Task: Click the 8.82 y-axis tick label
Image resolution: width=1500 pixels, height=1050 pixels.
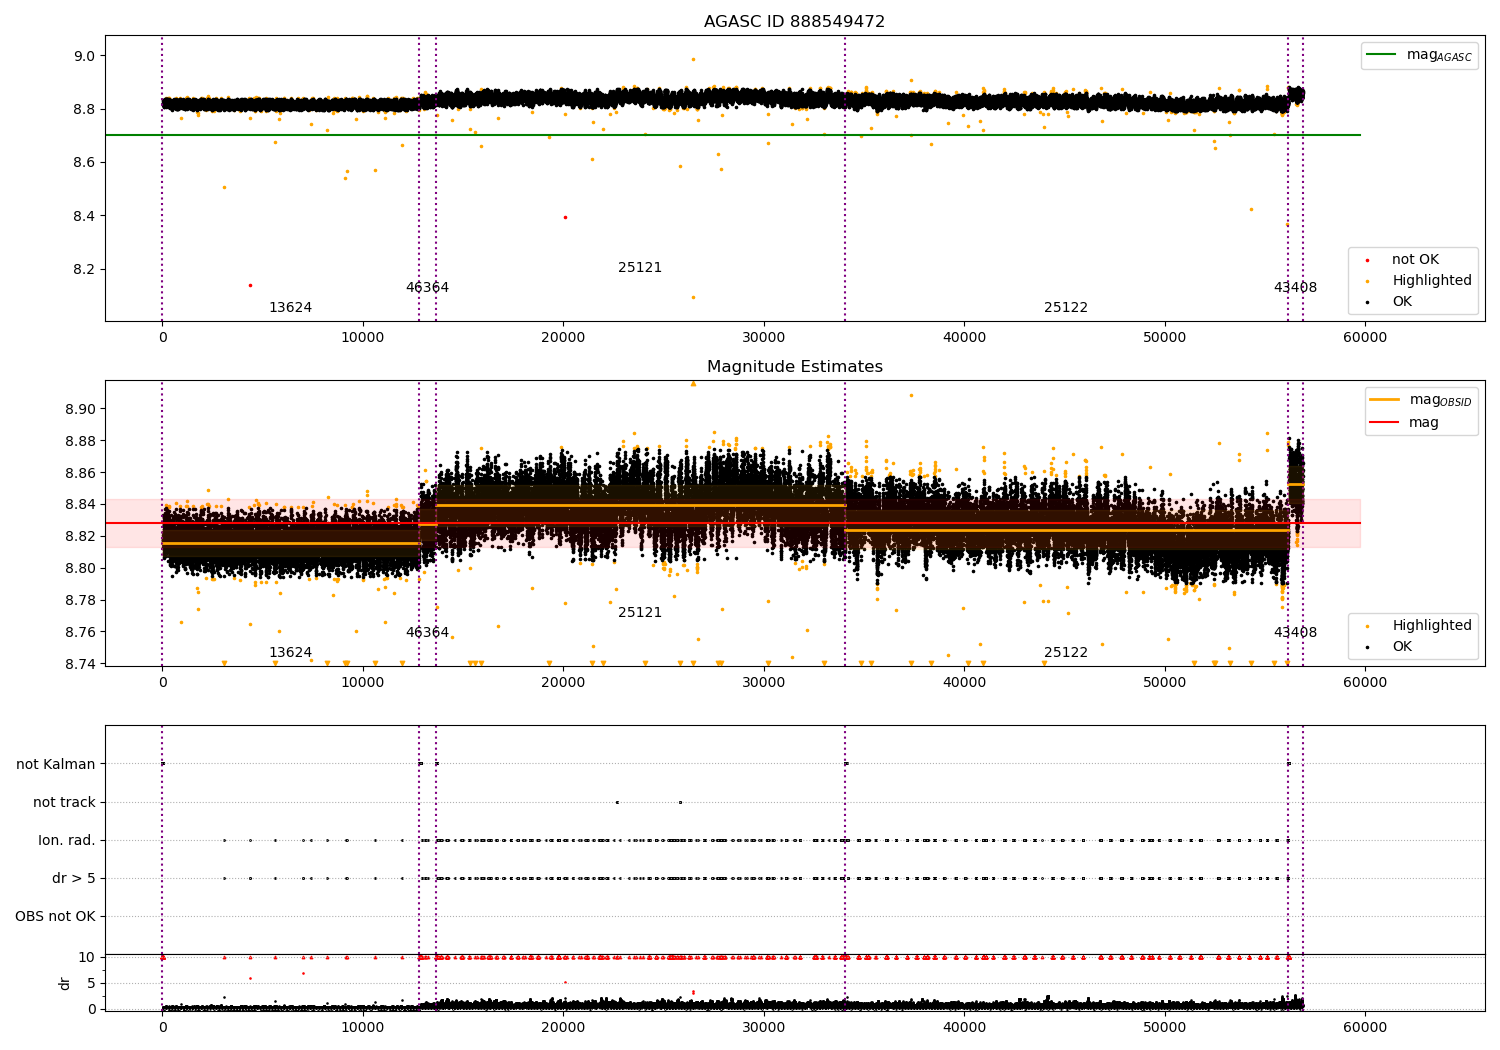Action: pyautogui.click(x=82, y=537)
